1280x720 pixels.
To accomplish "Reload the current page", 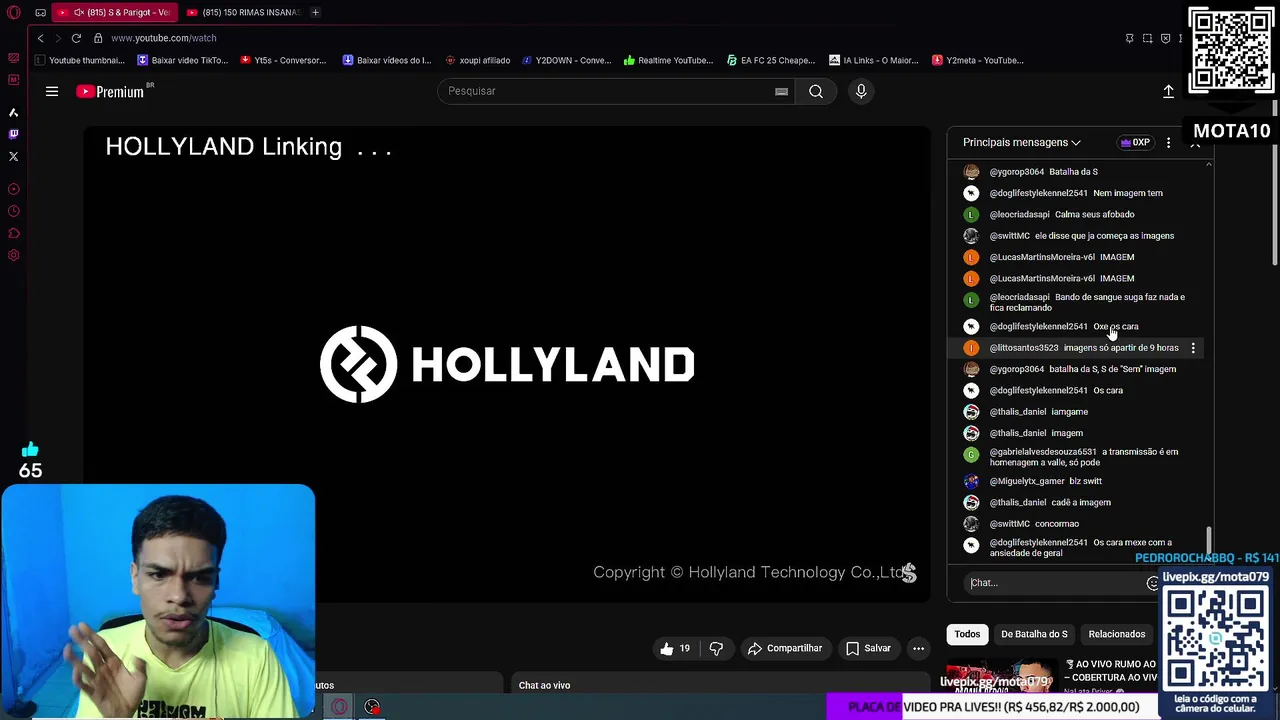I will point(76,38).
